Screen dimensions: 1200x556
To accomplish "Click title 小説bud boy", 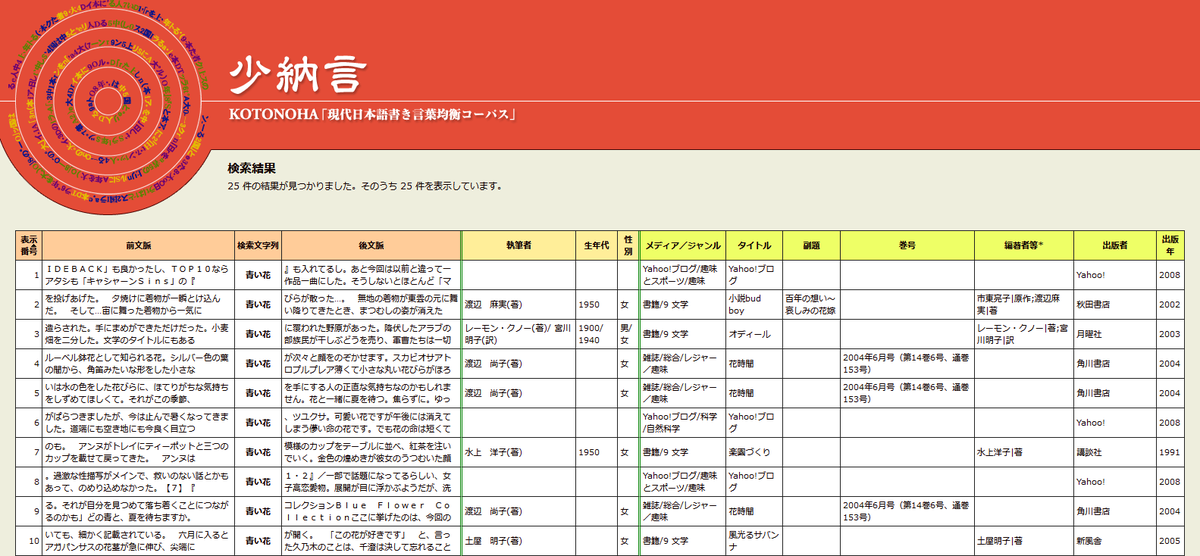I will coord(747,305).
